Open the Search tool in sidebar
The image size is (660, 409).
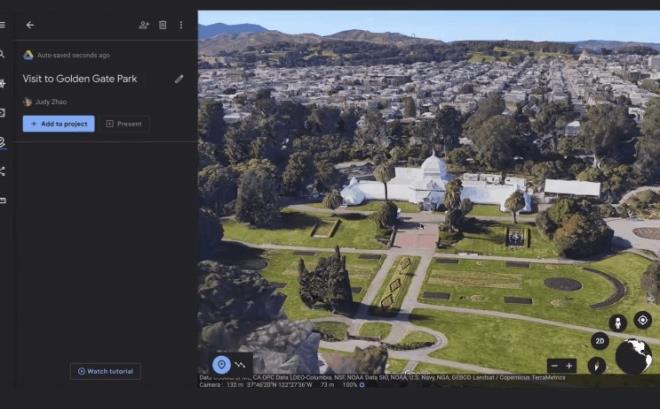pyautogui.click(x=3, y=54)
